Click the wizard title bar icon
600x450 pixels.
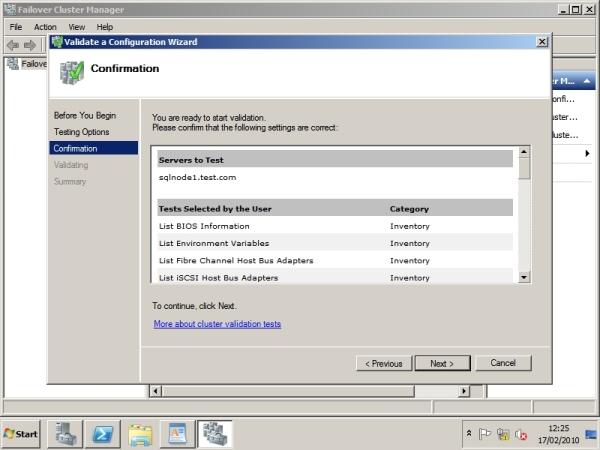57,42
